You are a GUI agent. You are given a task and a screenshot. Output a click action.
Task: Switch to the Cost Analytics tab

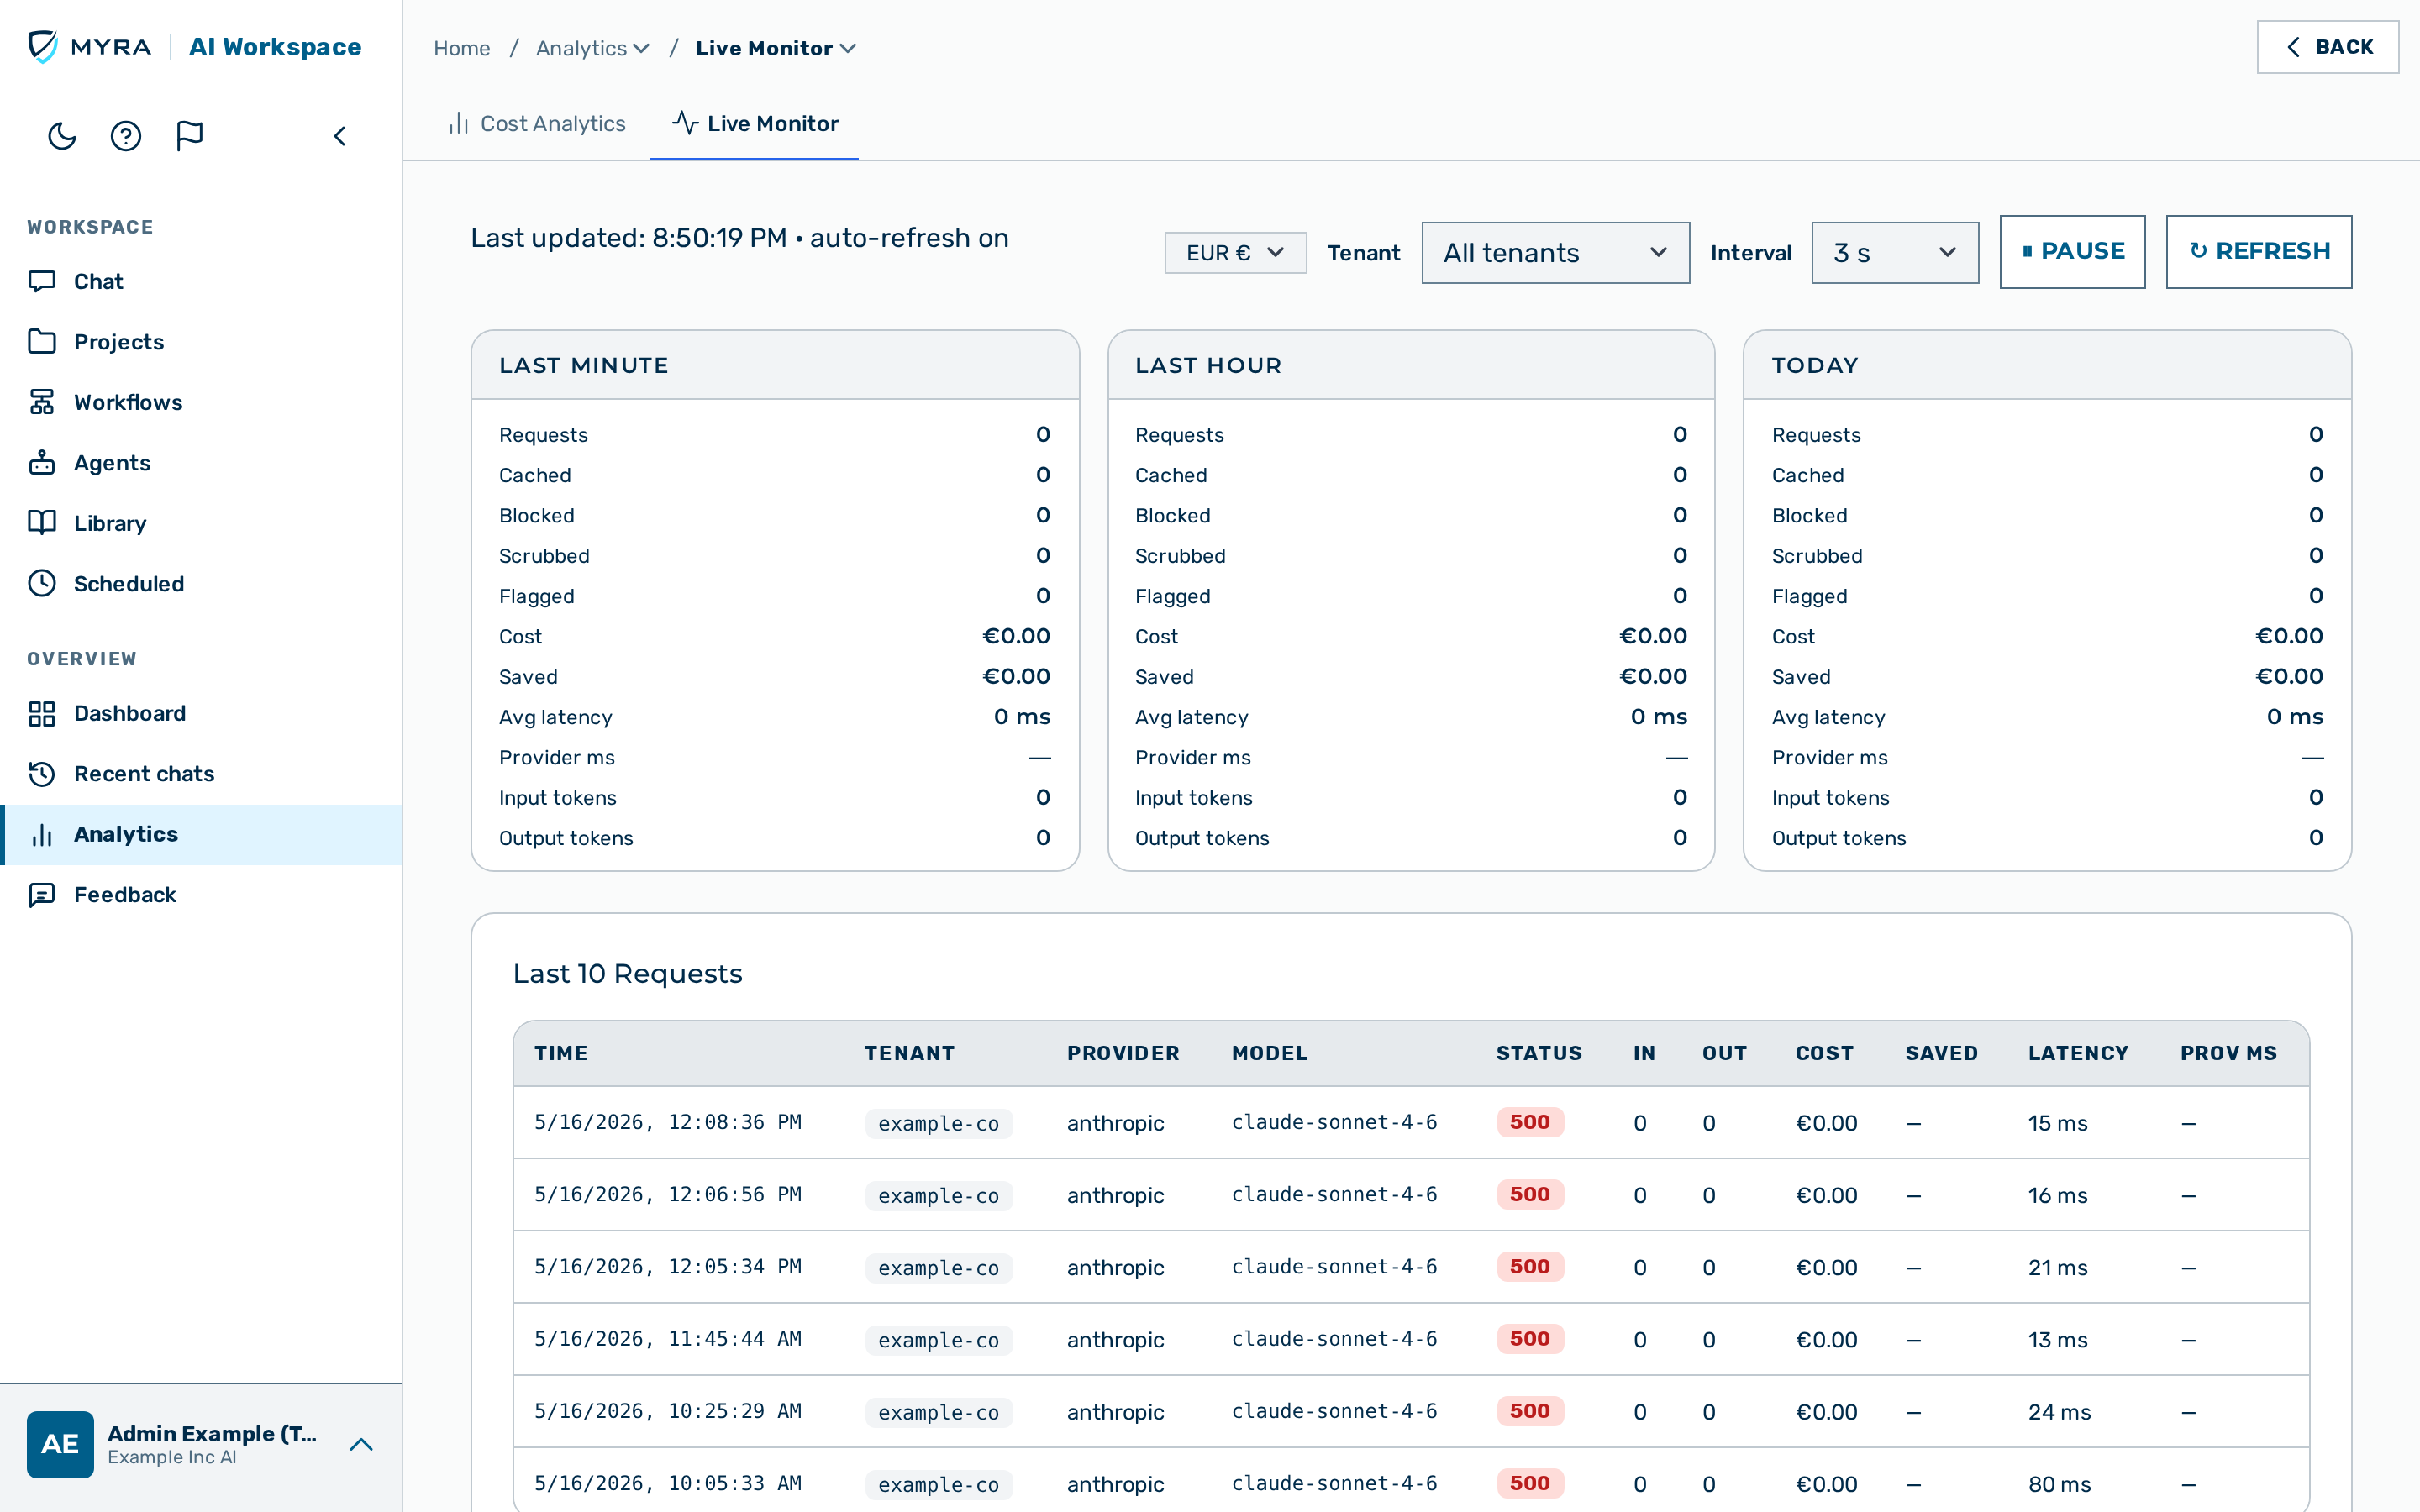pos(537,123)
